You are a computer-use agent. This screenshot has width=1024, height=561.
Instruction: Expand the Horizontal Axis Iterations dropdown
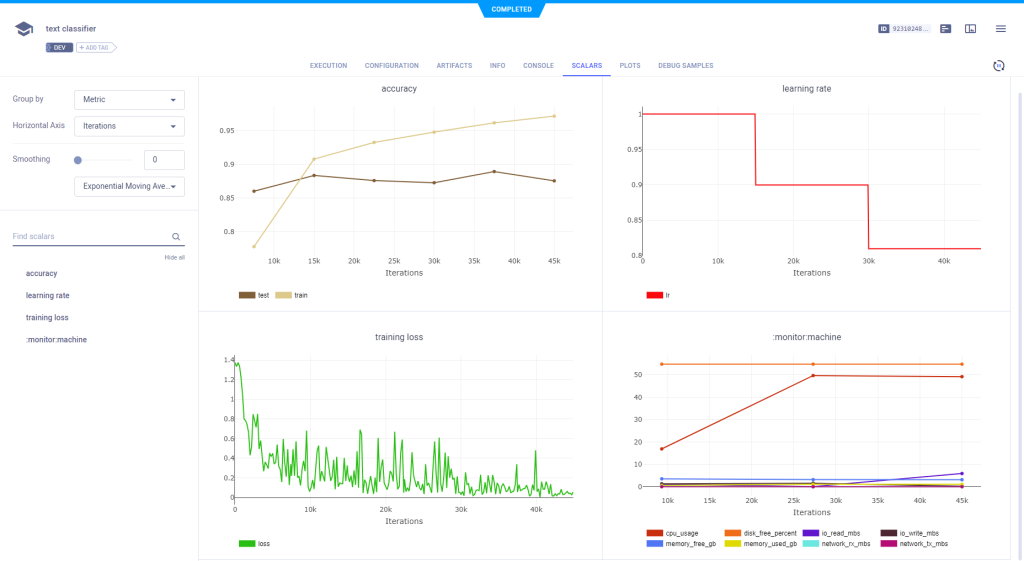coord(129,126)
